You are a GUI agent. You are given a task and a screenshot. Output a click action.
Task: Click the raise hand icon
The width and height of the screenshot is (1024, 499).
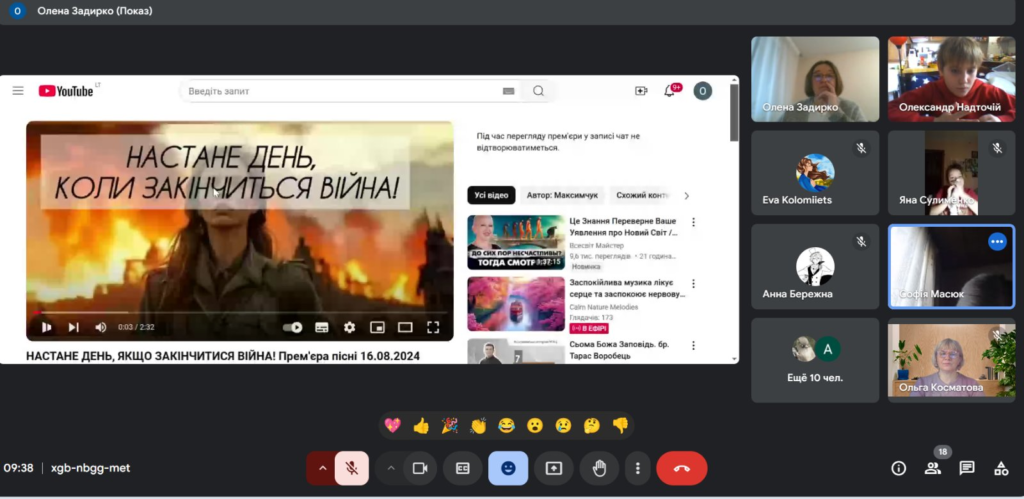coord(599,468)
